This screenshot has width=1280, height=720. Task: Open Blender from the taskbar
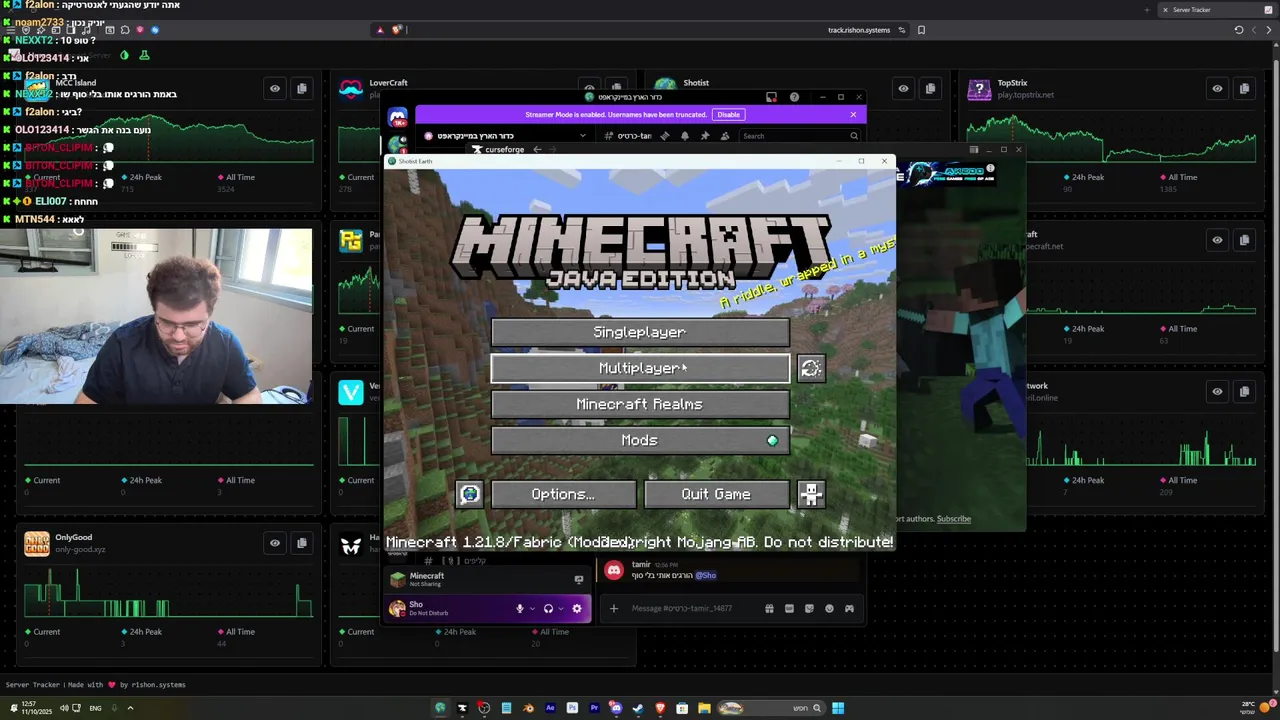pos(528,708)
